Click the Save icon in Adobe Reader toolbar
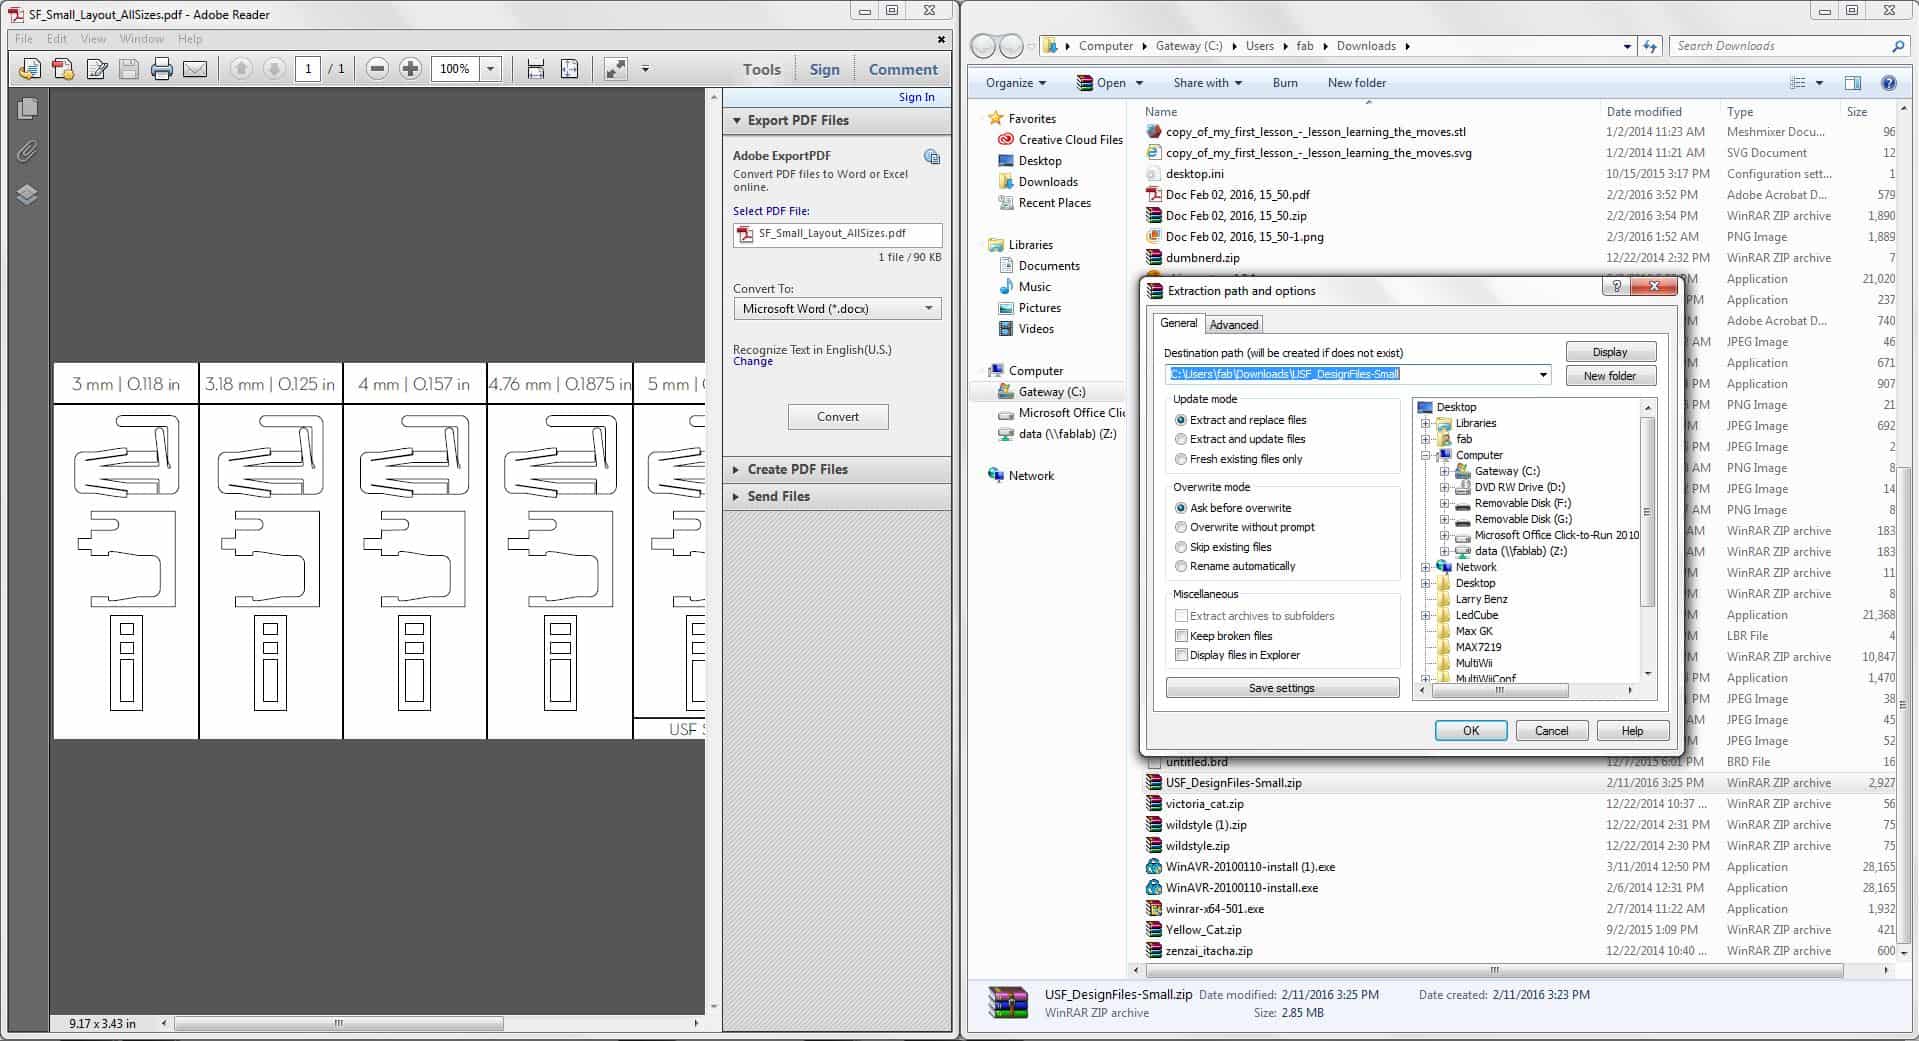 tap(129, 69)
